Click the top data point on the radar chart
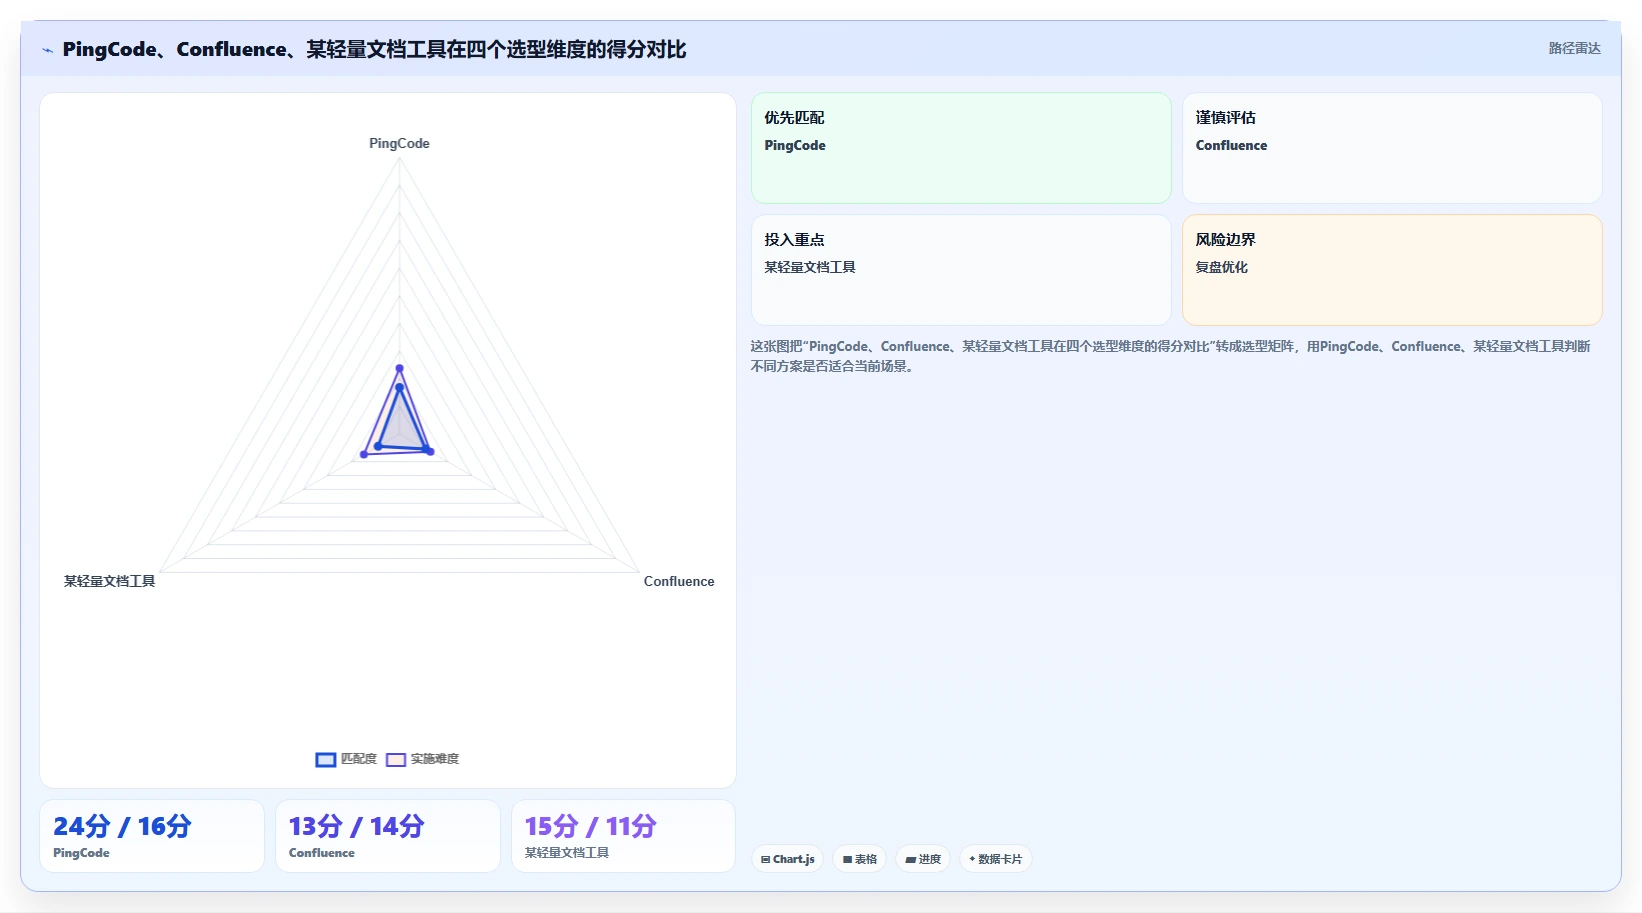This screenshot has height=913, width=1642. click(x=399, y=368)
